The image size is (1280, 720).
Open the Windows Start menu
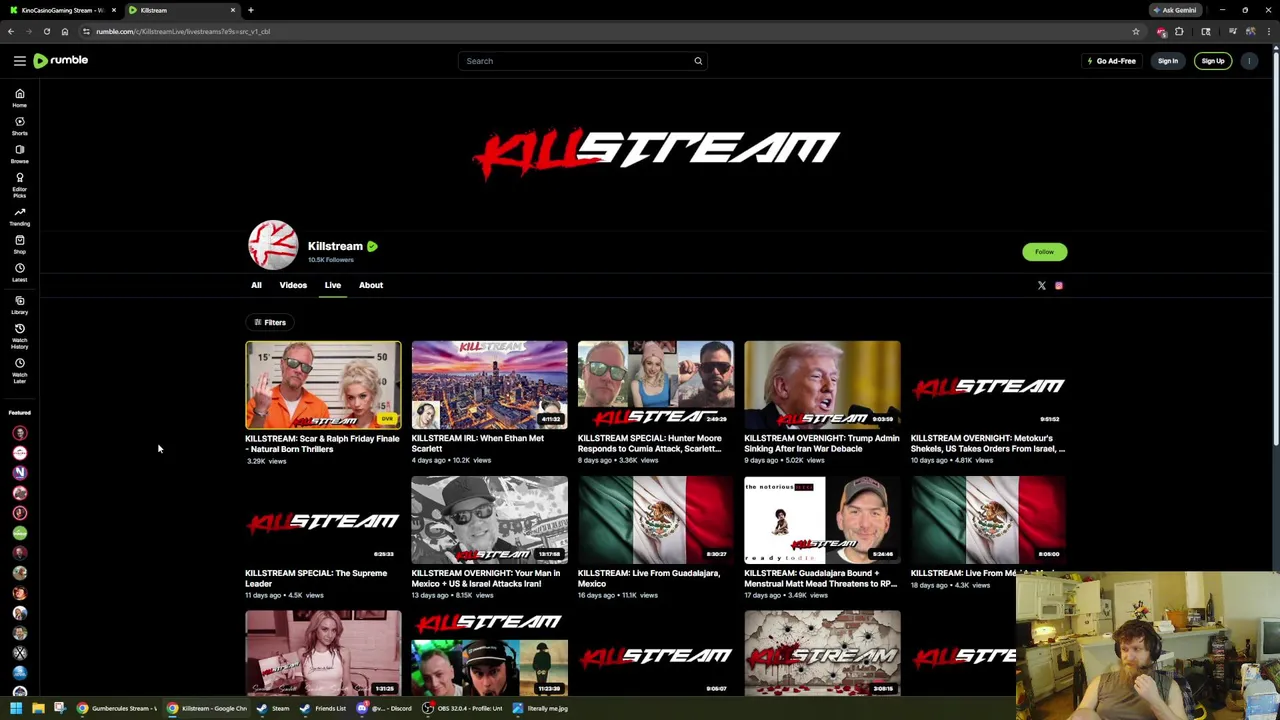pyautogui.click(x=15, y=708)
